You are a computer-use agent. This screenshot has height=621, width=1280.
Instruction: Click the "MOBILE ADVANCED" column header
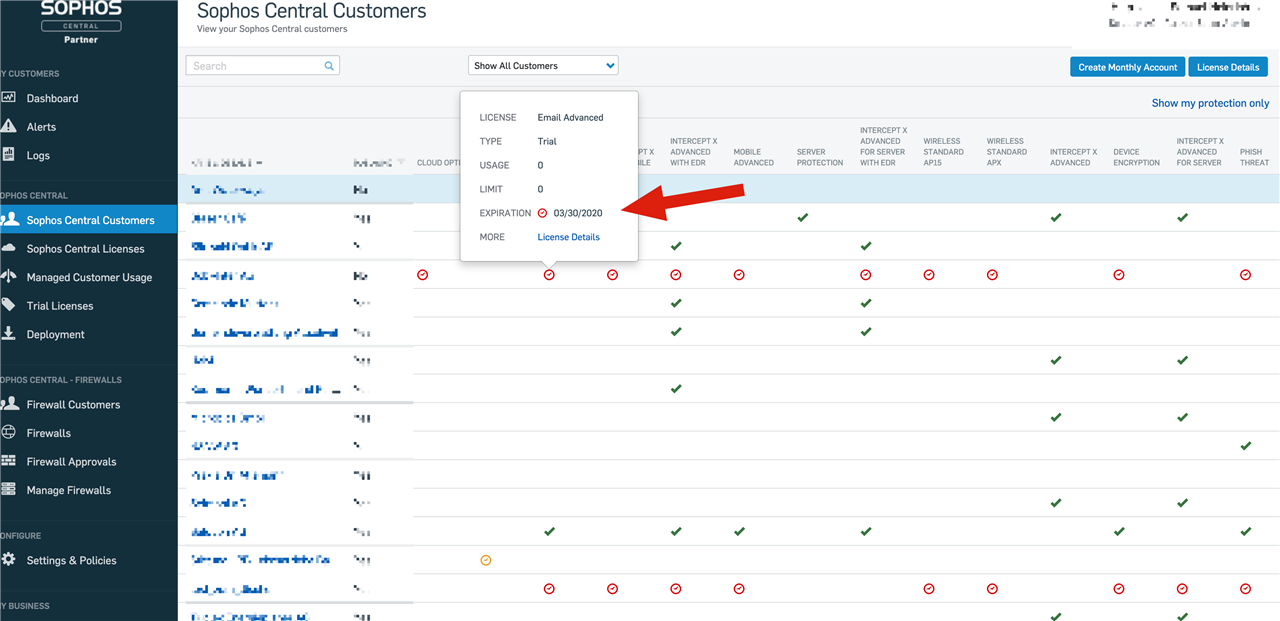[754, 157]
